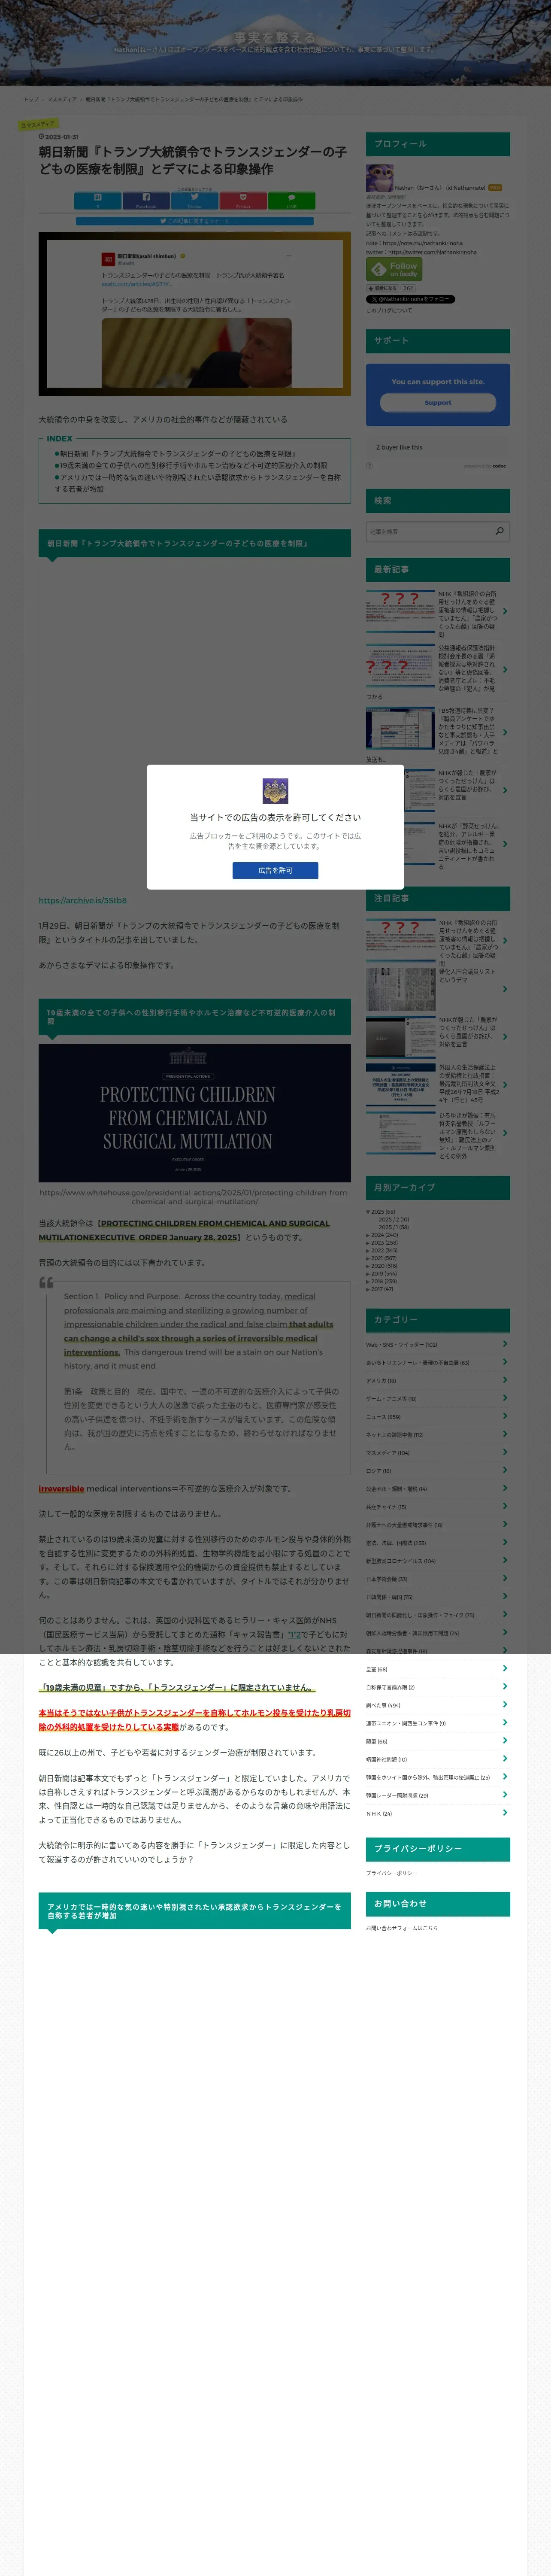Open 新型肺炎コロナウイルス category
This screenshot has width=551, height=2576.
pyautogui.click(x=401, y=1561)
